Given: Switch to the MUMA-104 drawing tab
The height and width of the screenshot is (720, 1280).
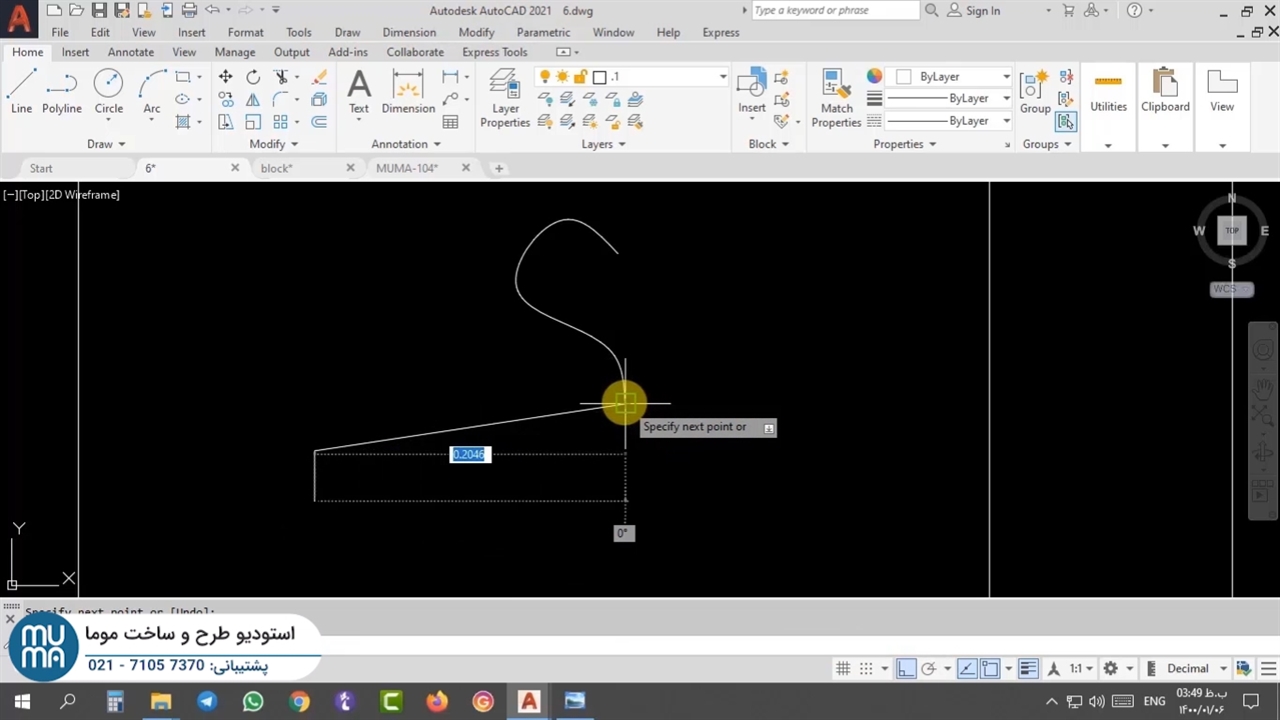Looking at the screenshot, I should pos(407,168).
